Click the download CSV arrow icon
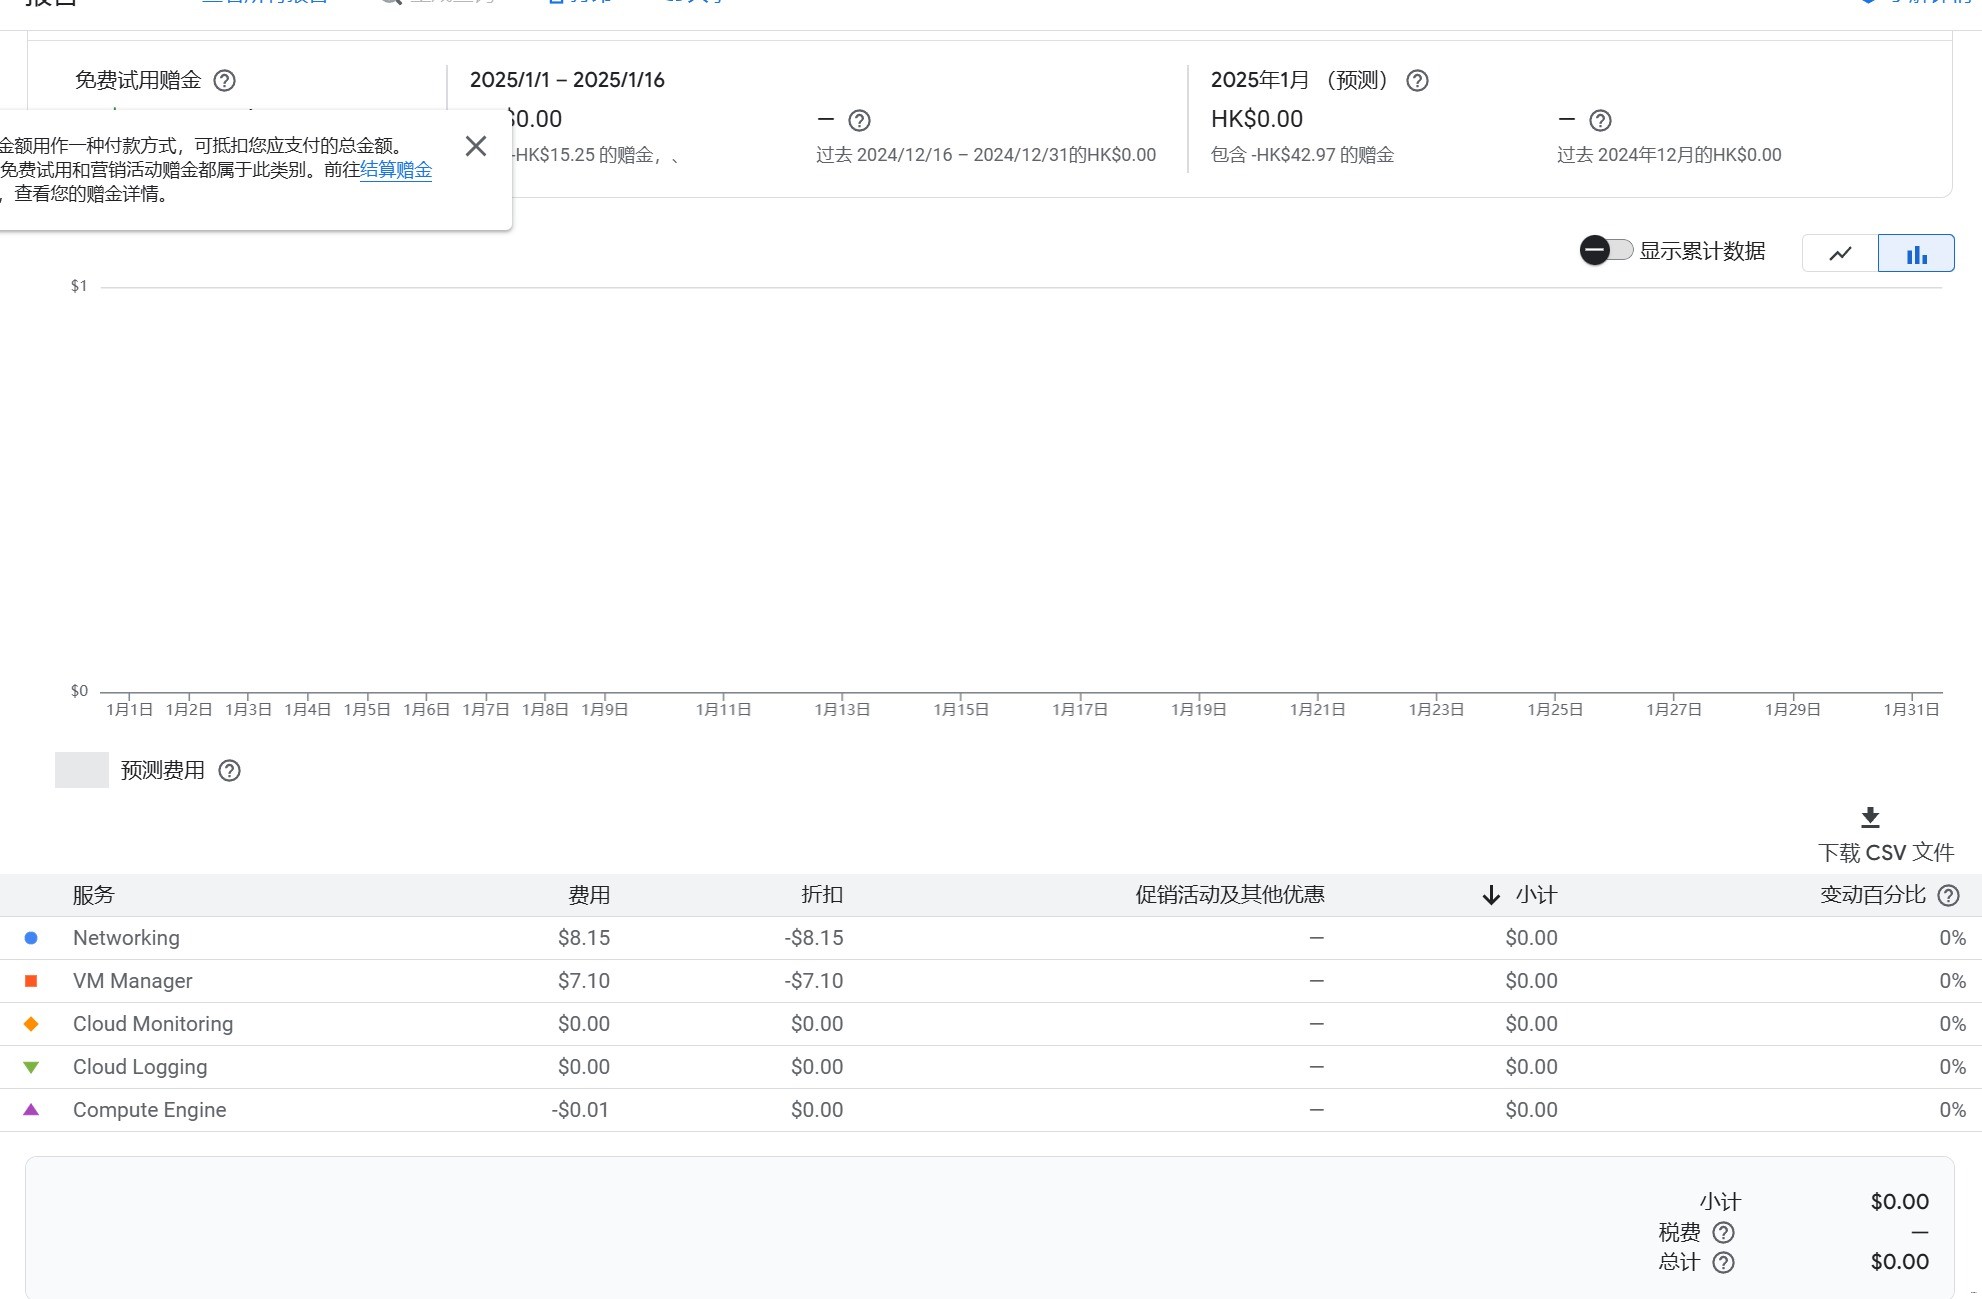Viewport: 1982px width, 1299px height. pos(1870,818)
